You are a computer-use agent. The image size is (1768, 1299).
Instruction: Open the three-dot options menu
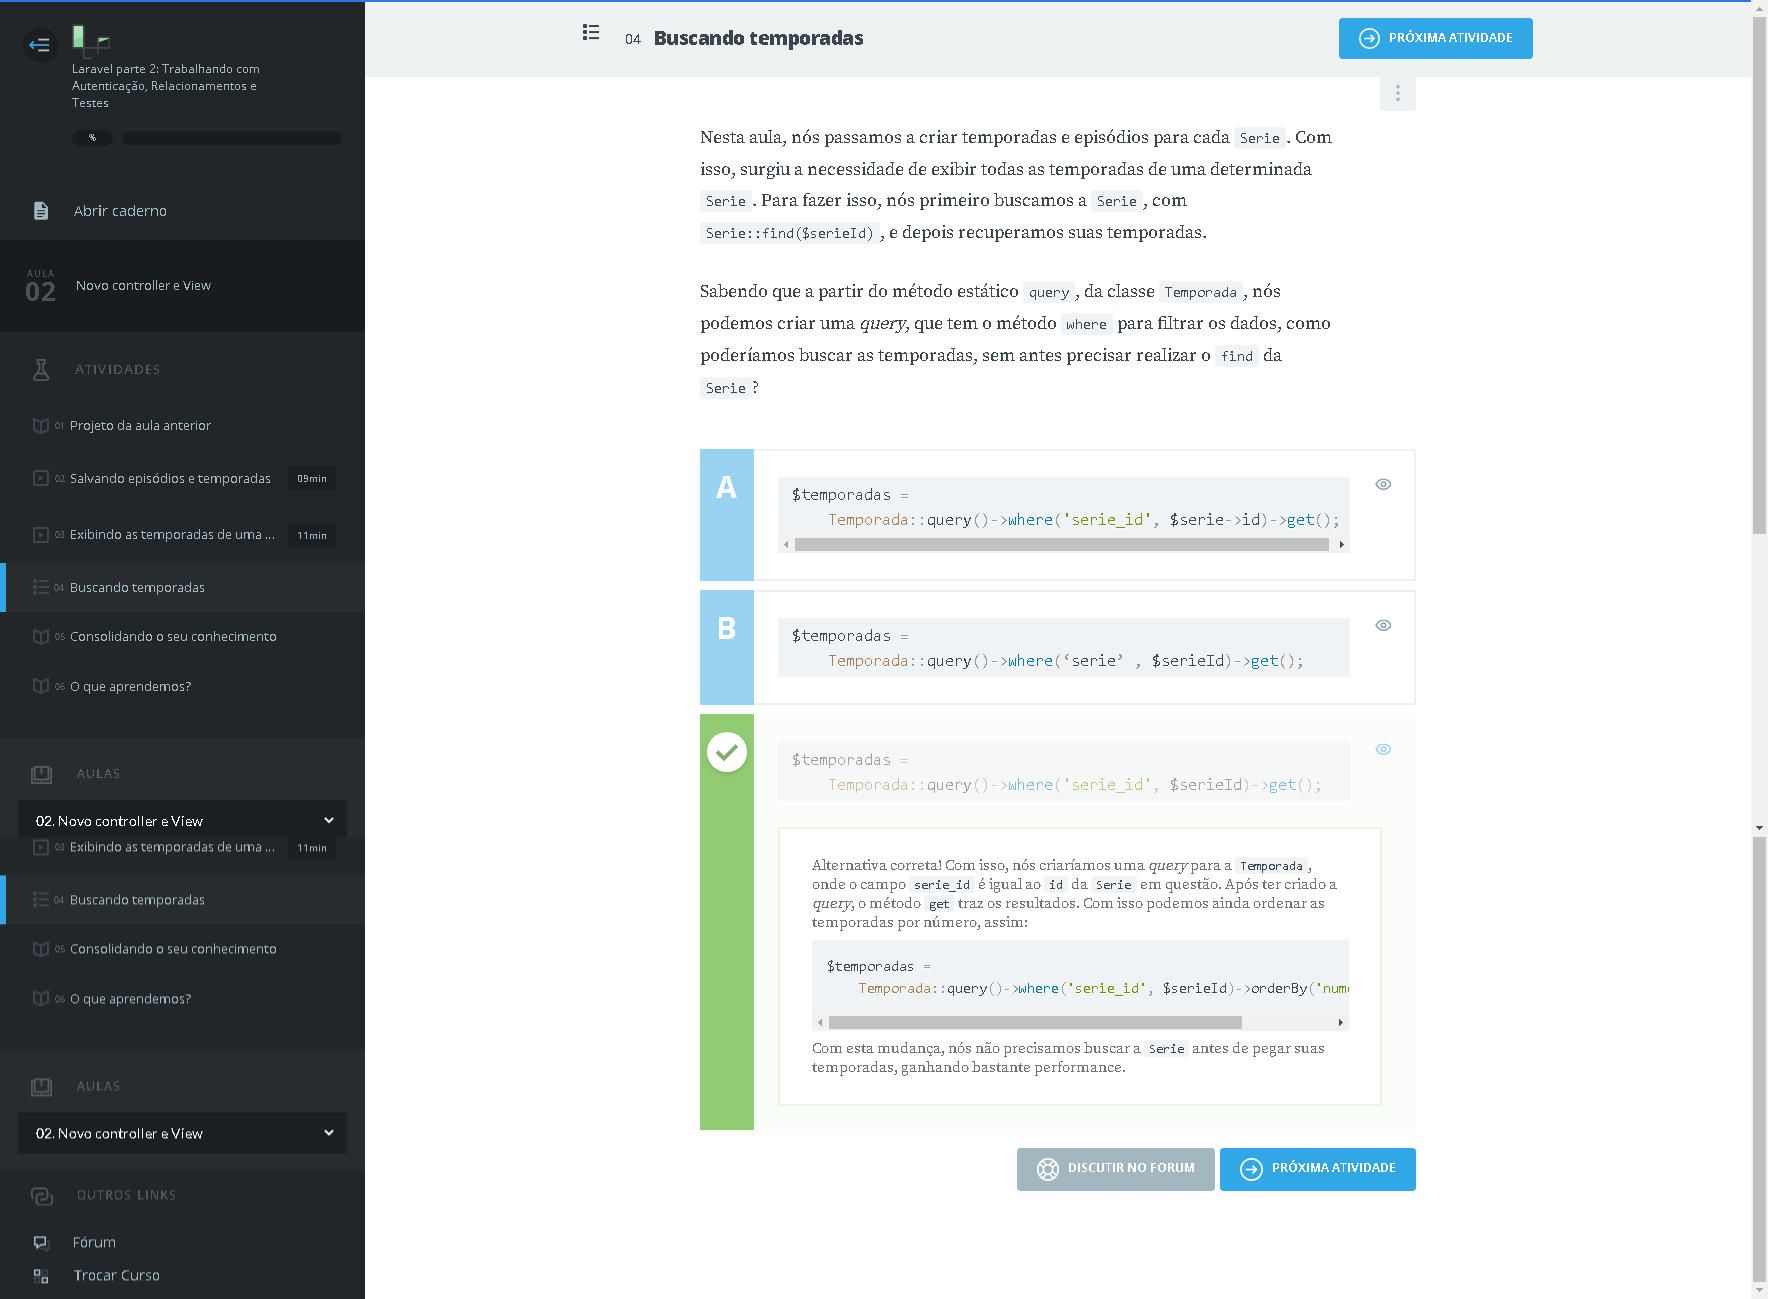point(1397,93)
